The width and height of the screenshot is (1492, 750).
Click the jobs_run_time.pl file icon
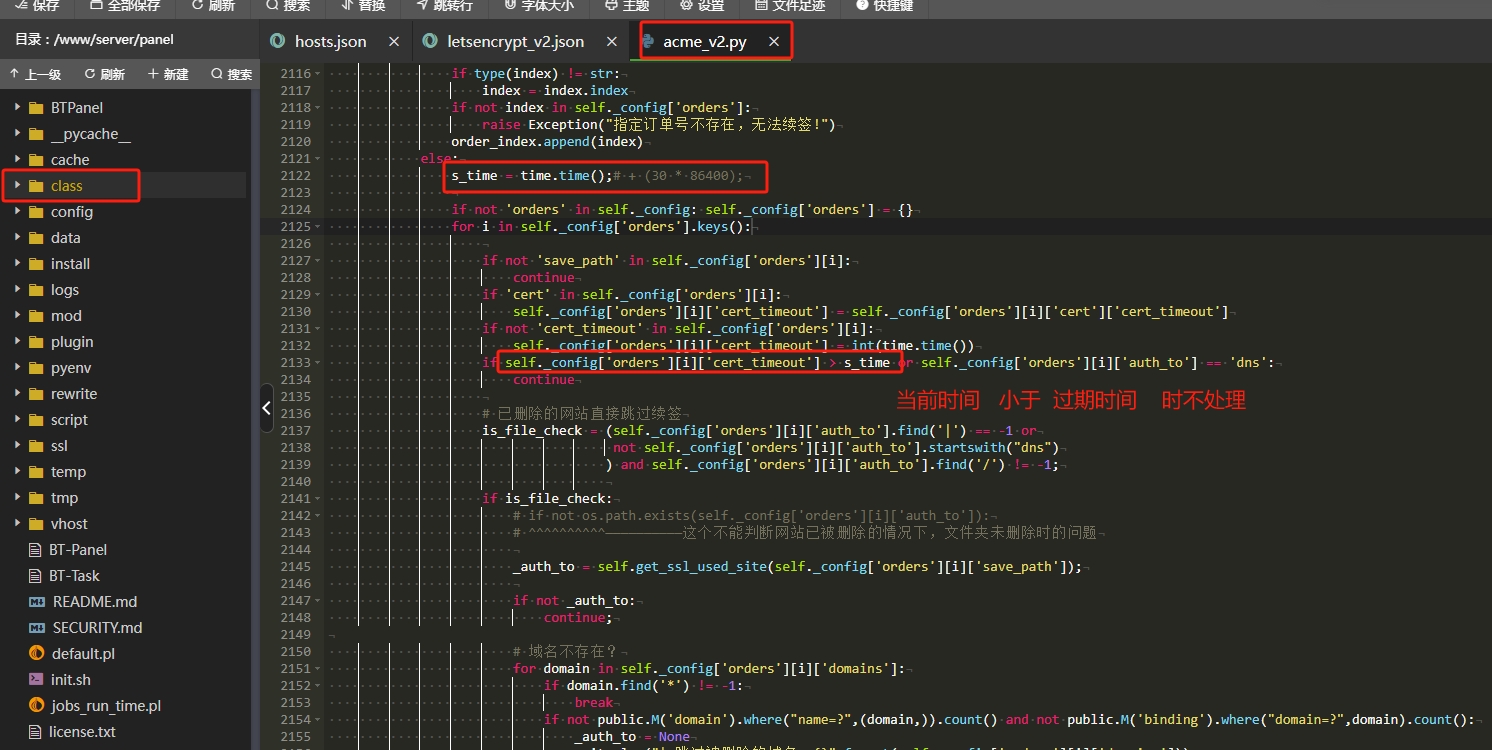pos(36,705)
